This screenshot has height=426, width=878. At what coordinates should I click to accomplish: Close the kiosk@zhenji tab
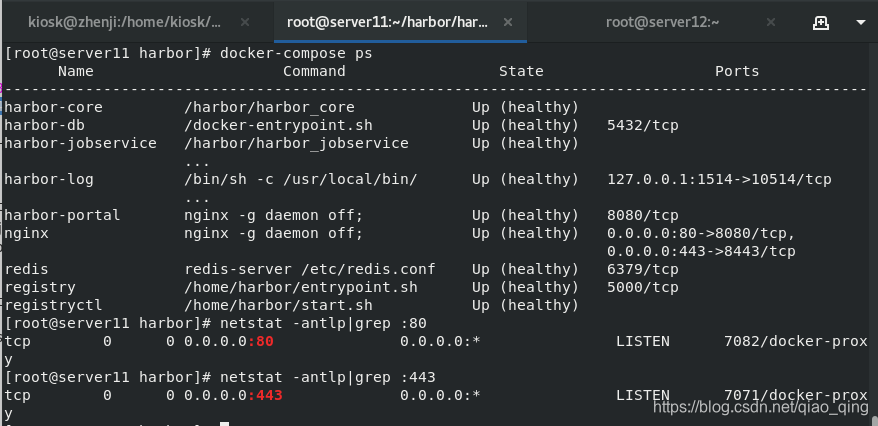[245, 22]
